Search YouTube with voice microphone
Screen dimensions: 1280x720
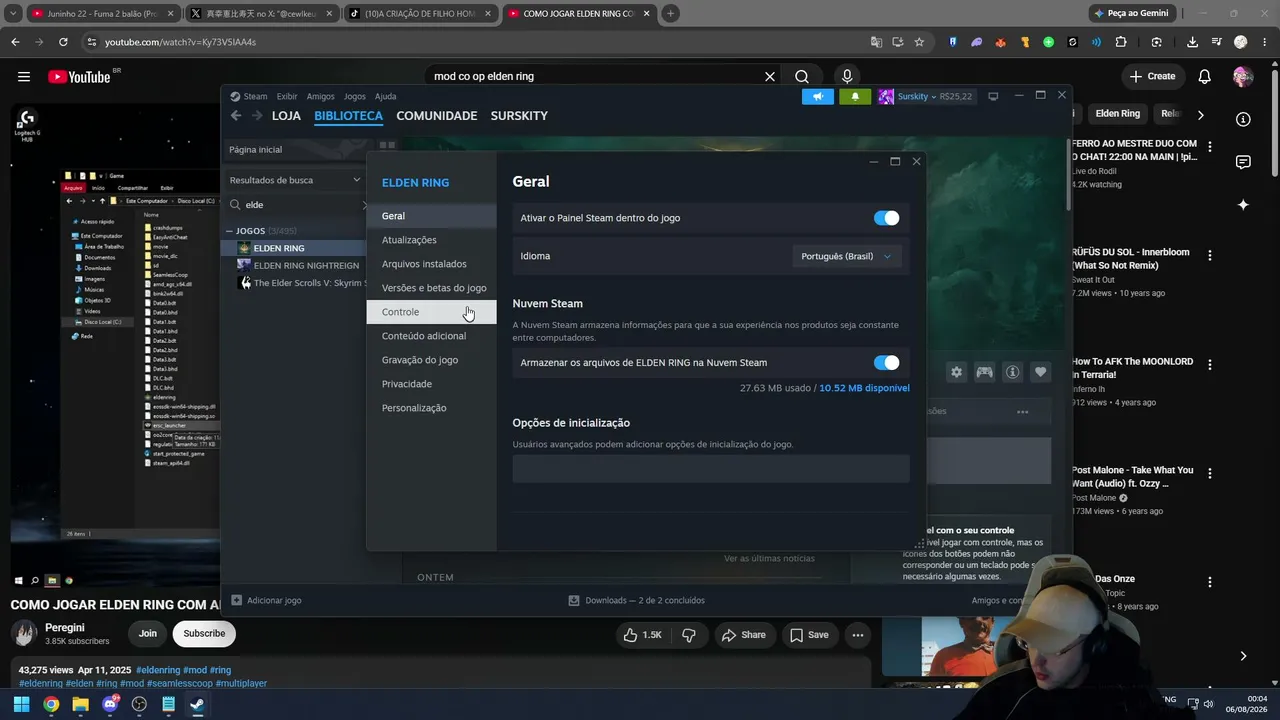point(847,76)
